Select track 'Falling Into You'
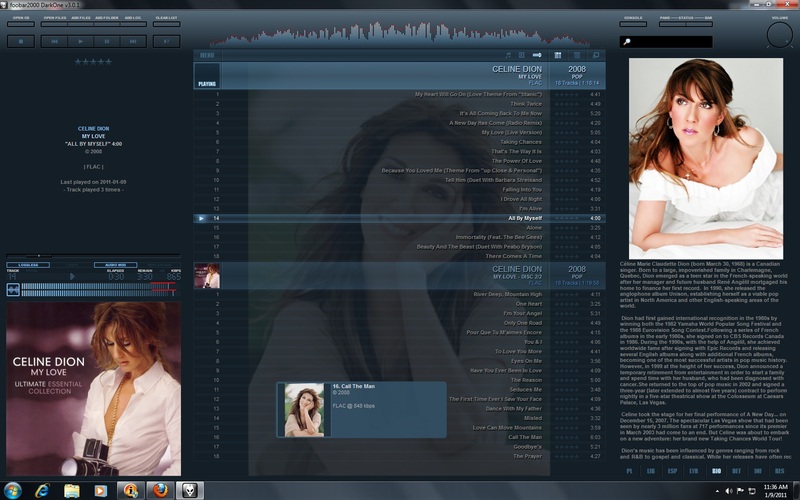Image resolution: width=800 pixels, height=500 pixels. click(399, 189)
